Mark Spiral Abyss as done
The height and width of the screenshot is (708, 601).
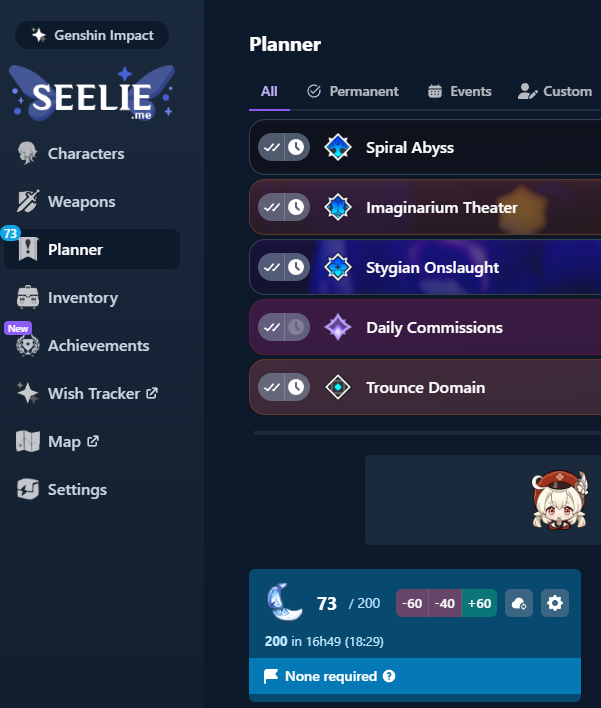click(x=271, y=147)
